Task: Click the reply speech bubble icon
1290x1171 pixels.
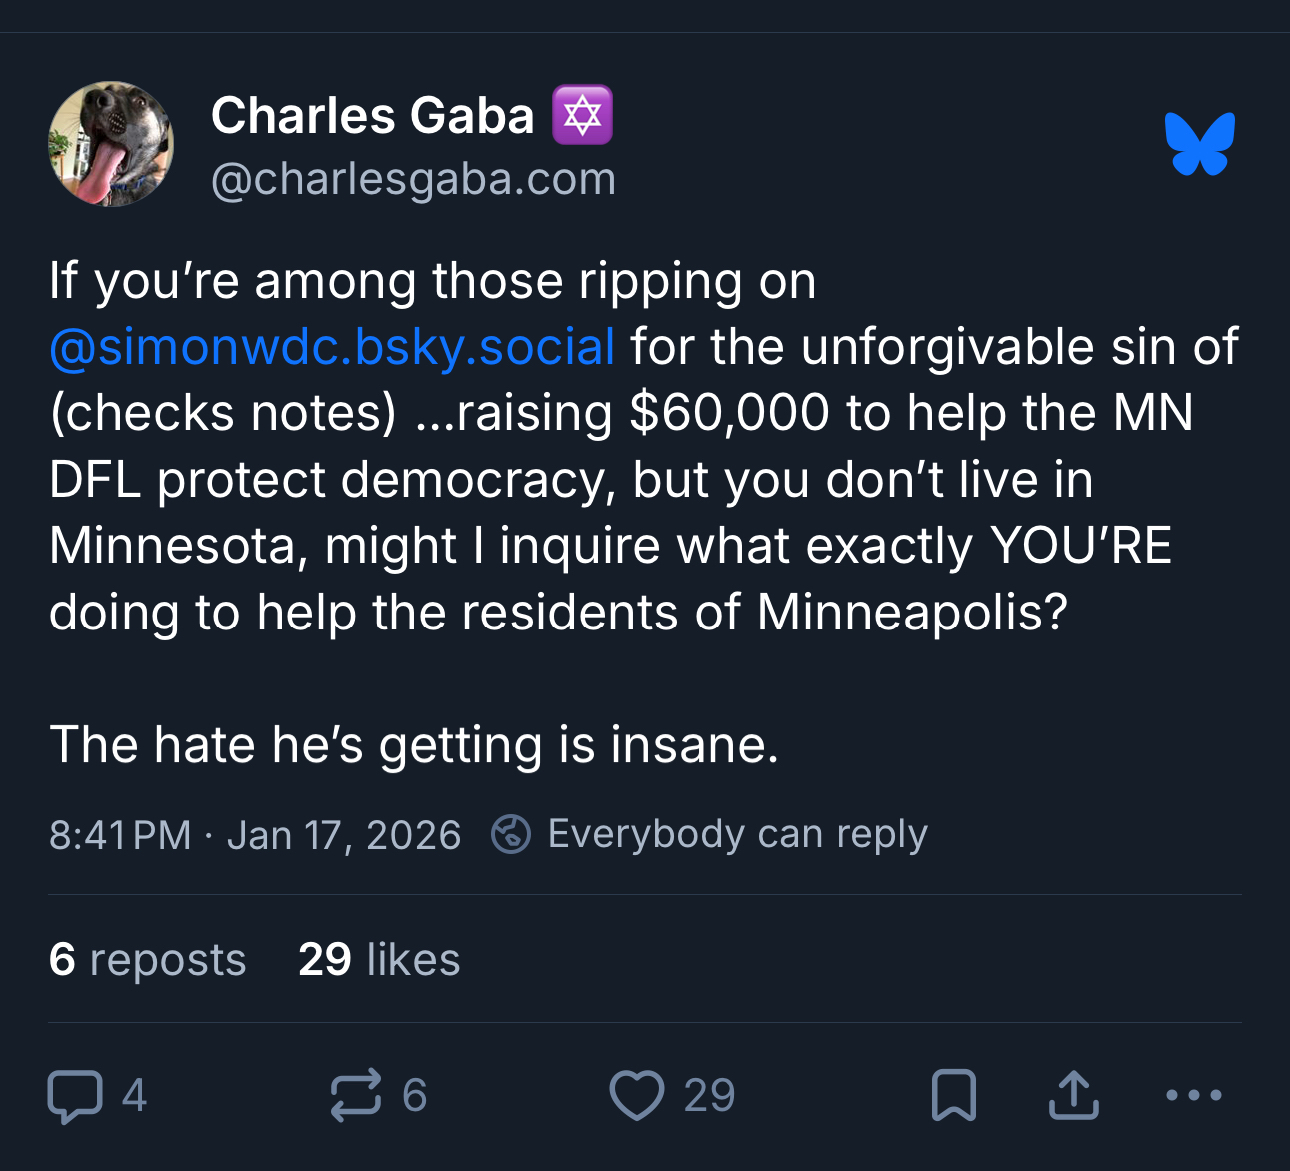Action: click(x=75, y=1096)
